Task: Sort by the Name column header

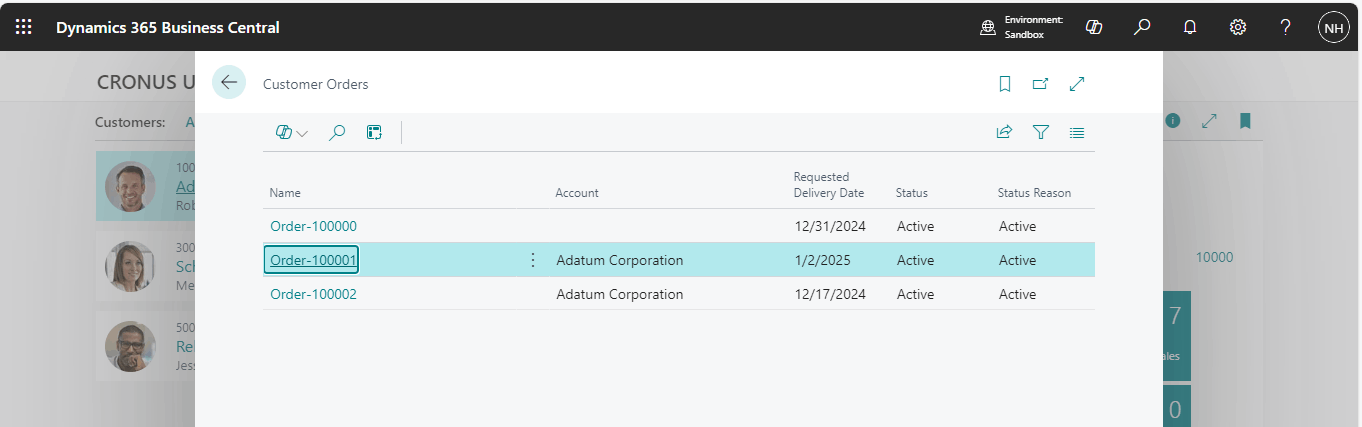Action: (285, 193)
